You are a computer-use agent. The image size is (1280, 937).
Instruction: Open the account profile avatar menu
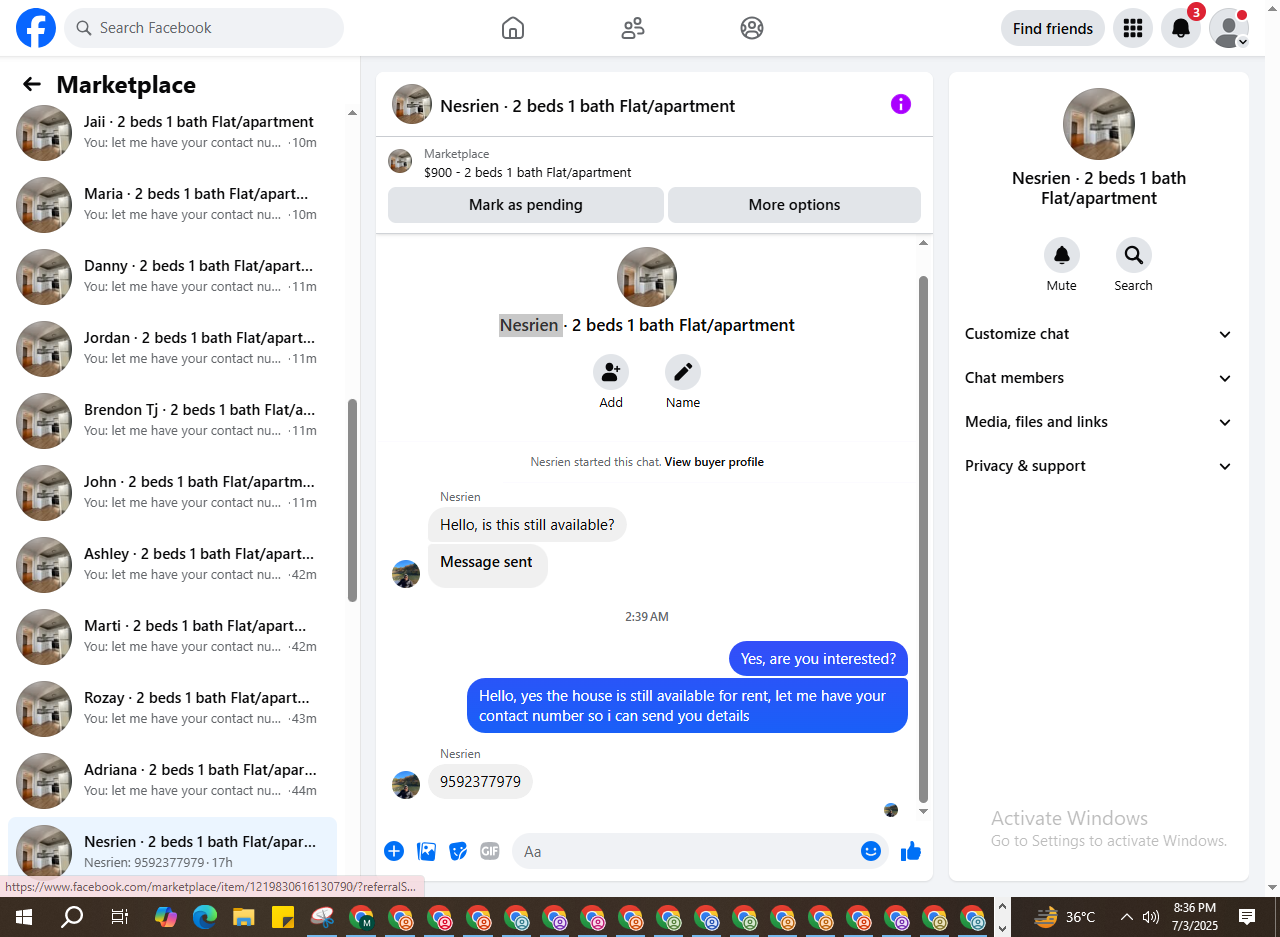point(1229,28)
